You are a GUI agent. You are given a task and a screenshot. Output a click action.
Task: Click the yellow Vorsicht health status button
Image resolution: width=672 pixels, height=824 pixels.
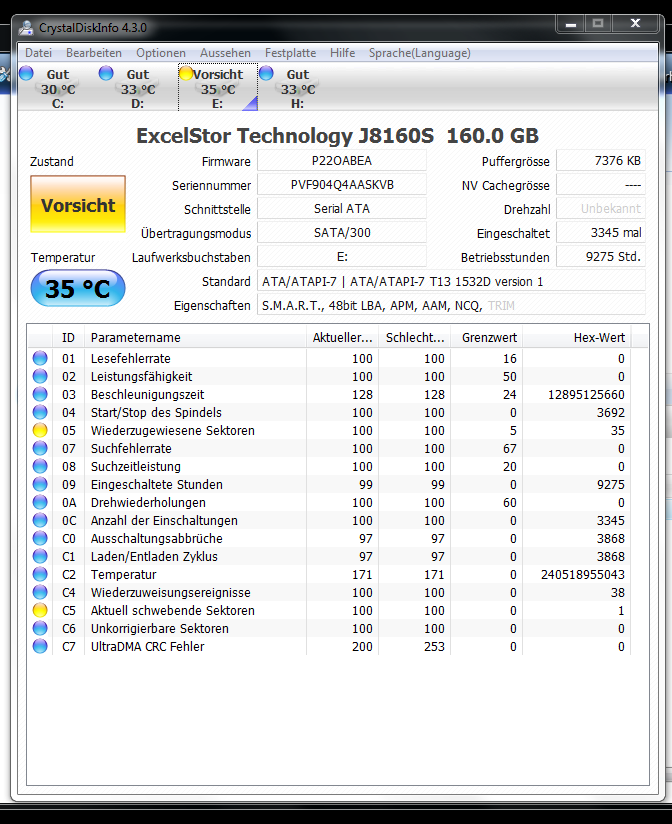78,204
